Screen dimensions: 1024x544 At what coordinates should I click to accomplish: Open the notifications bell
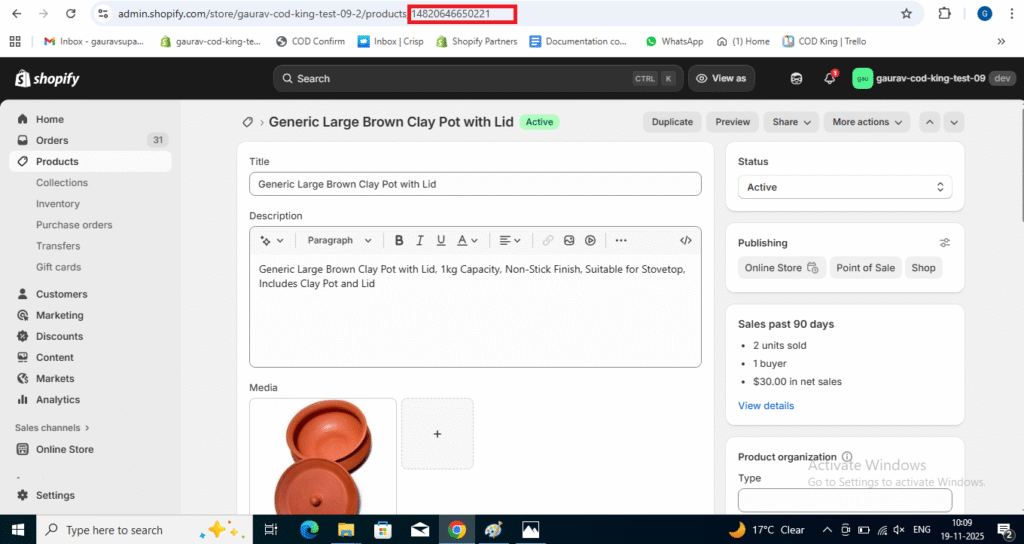pos(829,78)
